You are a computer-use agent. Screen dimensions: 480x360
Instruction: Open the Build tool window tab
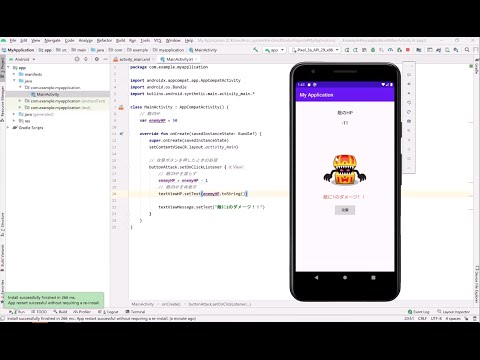click(x=60, y=312)
